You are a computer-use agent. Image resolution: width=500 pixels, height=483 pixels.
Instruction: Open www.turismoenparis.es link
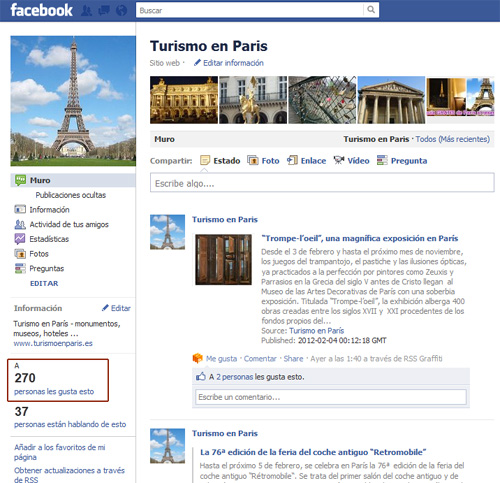tap(53, 343)
